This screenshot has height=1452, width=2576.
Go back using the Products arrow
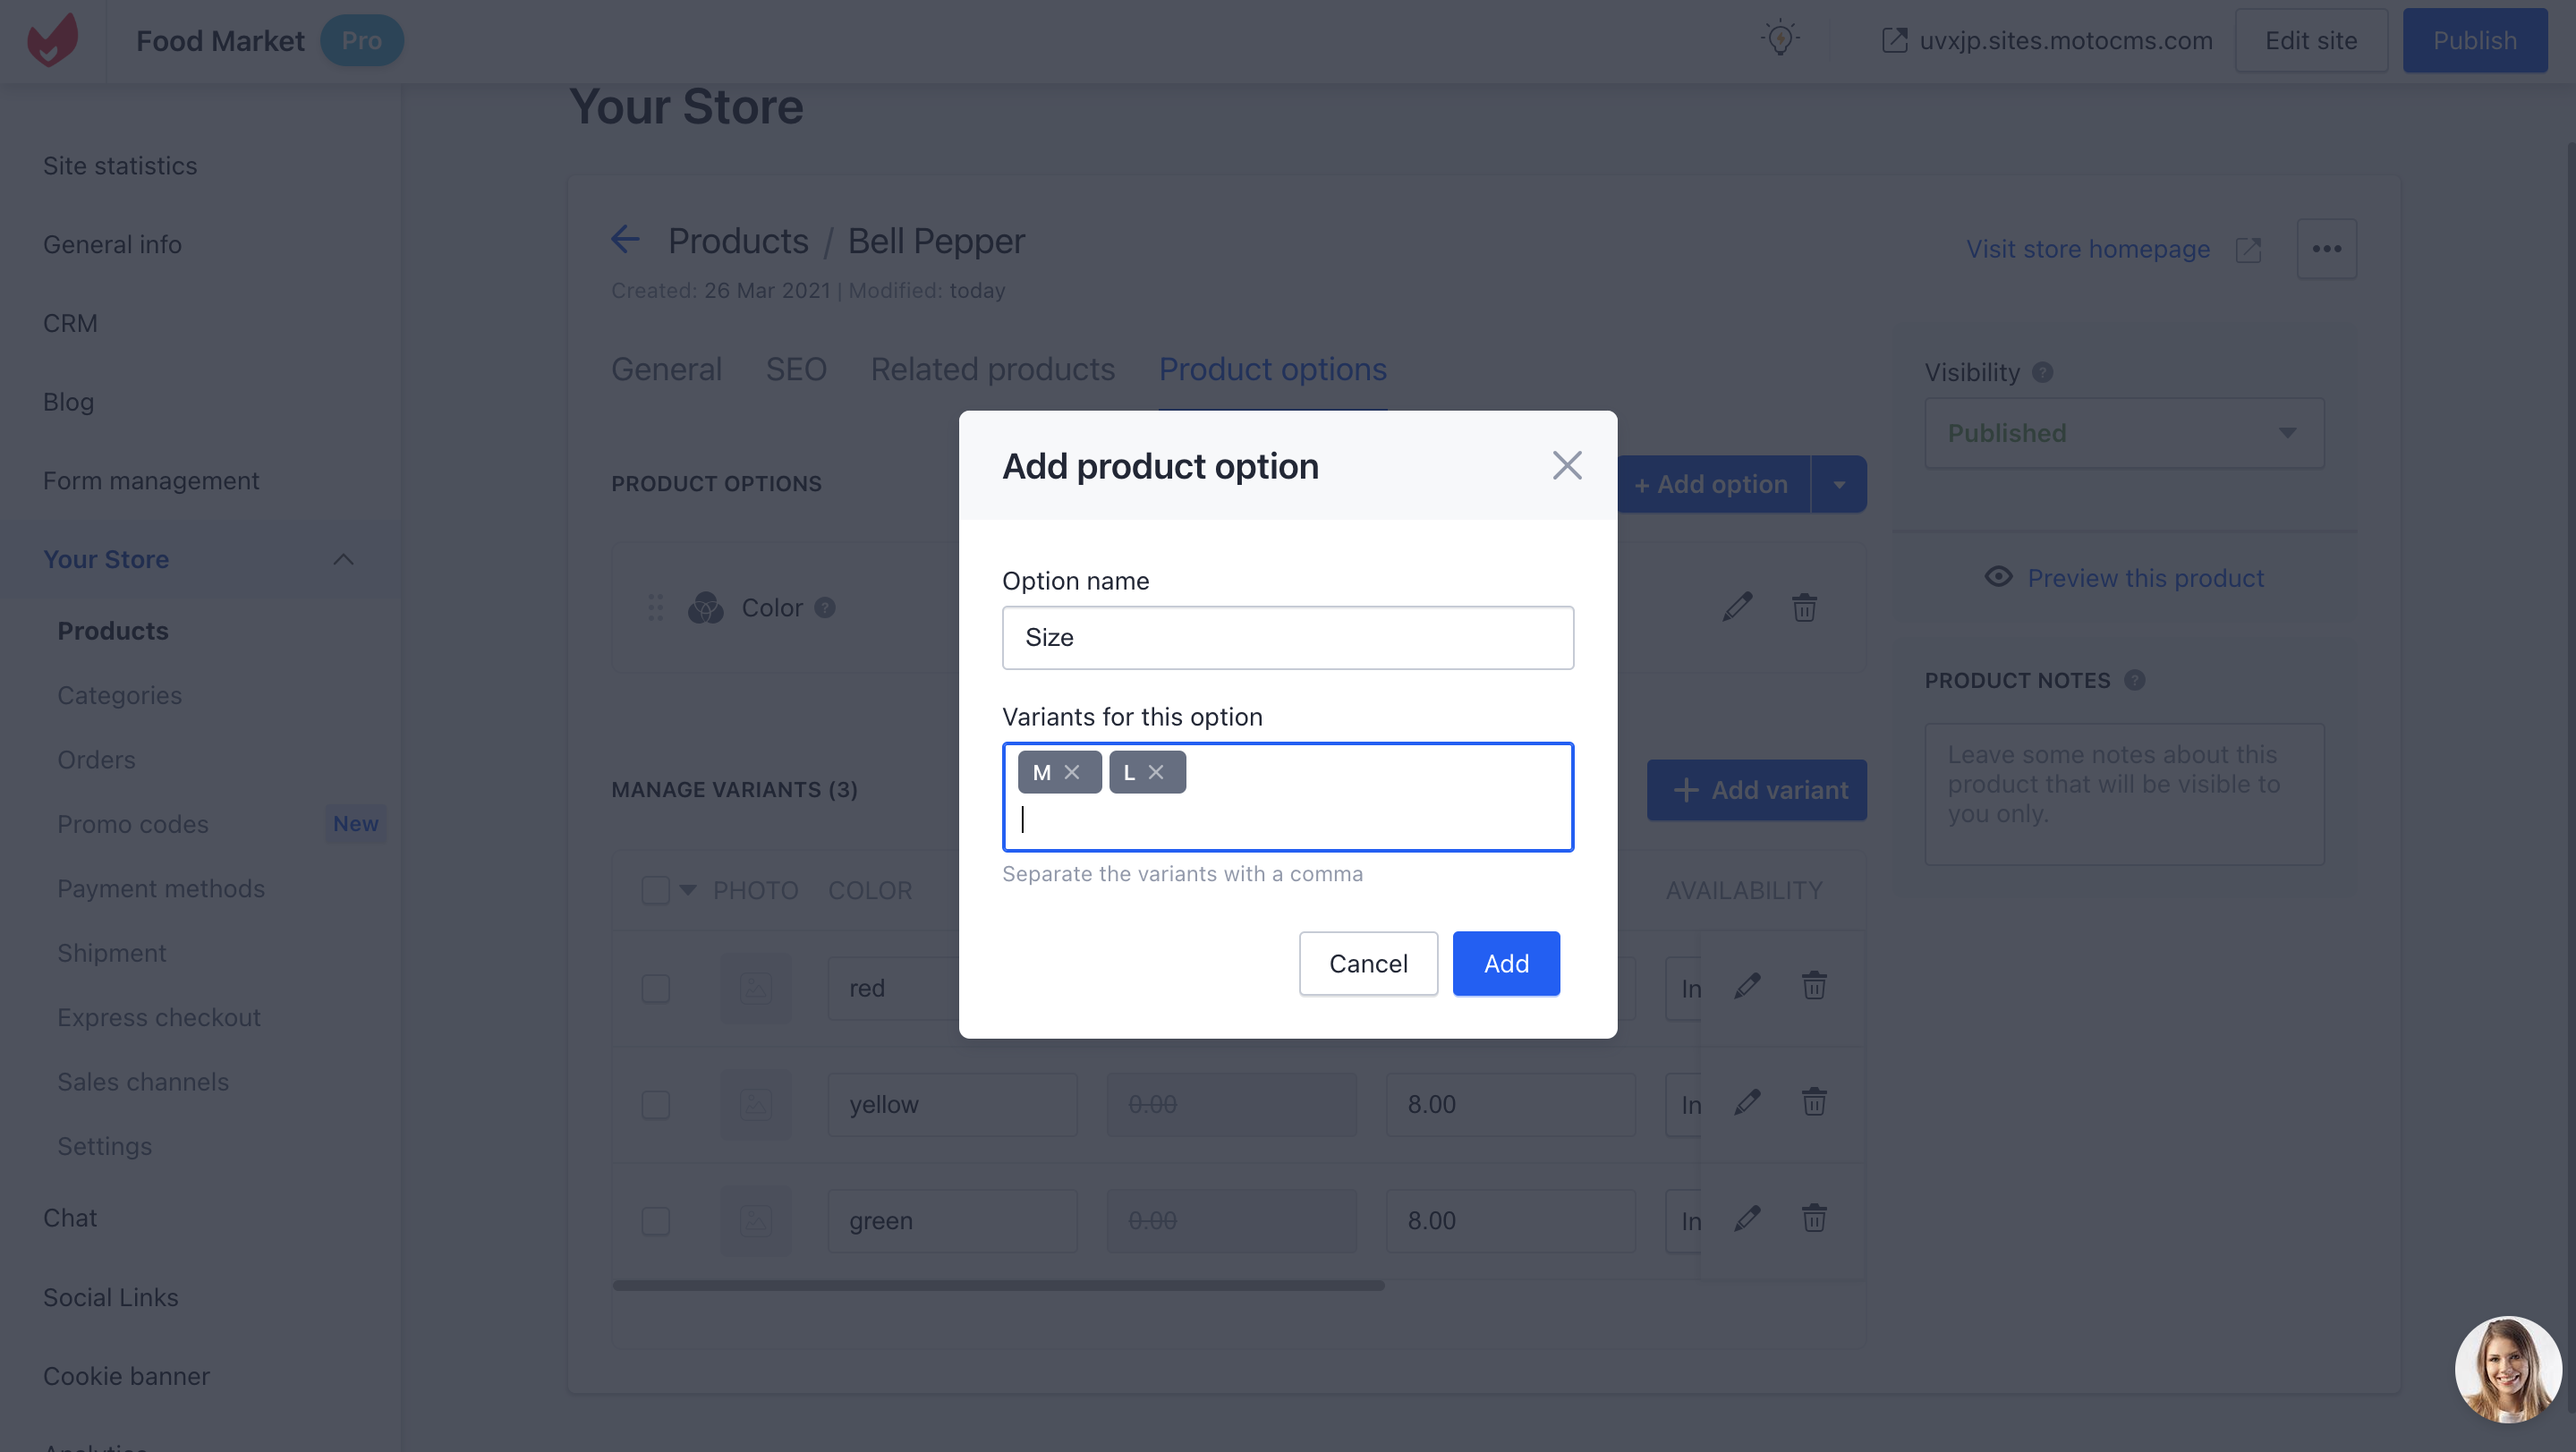626,240
